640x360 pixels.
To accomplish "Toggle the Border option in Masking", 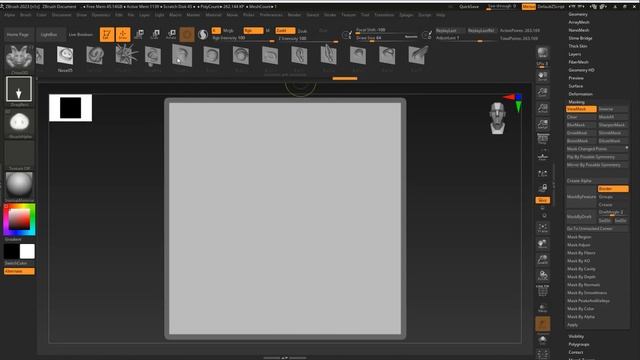I will pyautogui.click(x=613, y=189).
